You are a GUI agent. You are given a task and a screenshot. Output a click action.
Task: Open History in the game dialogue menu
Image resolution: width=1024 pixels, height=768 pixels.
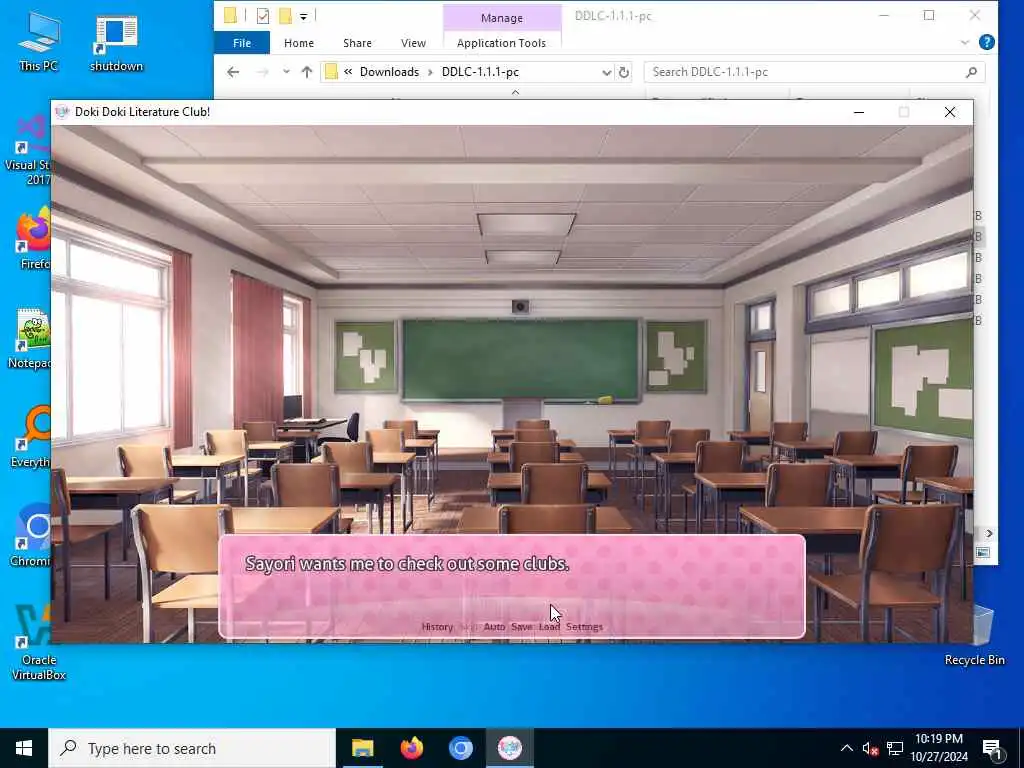tap(437, 626)
